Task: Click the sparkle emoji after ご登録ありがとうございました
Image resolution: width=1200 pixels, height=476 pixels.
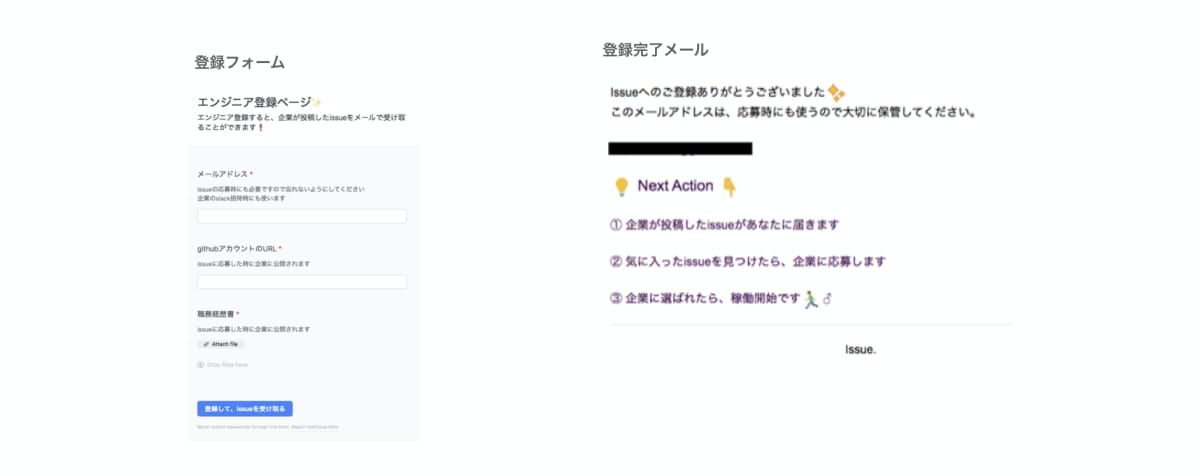Action: pos(837,93)
